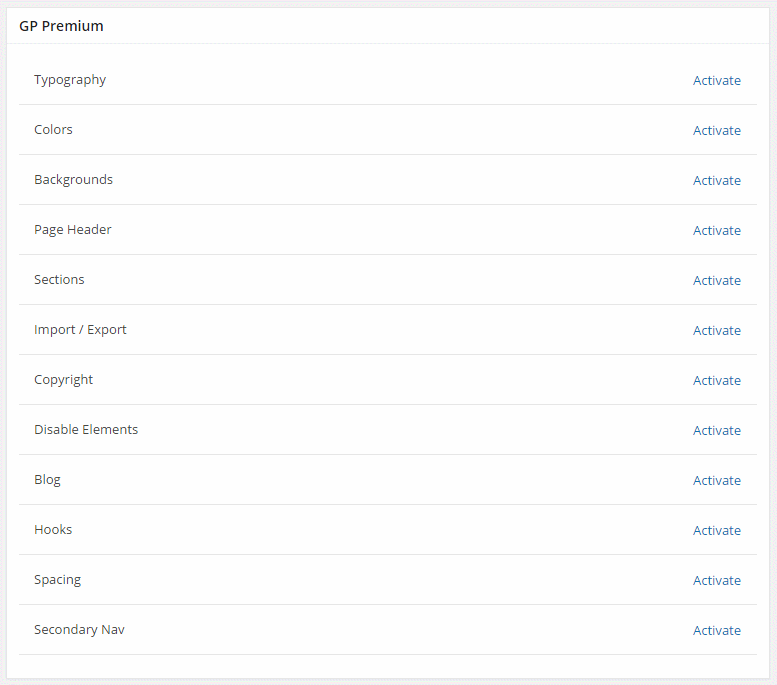Enable the Page Header module
This screenshot has width=777, height=685.
point(716,231)
